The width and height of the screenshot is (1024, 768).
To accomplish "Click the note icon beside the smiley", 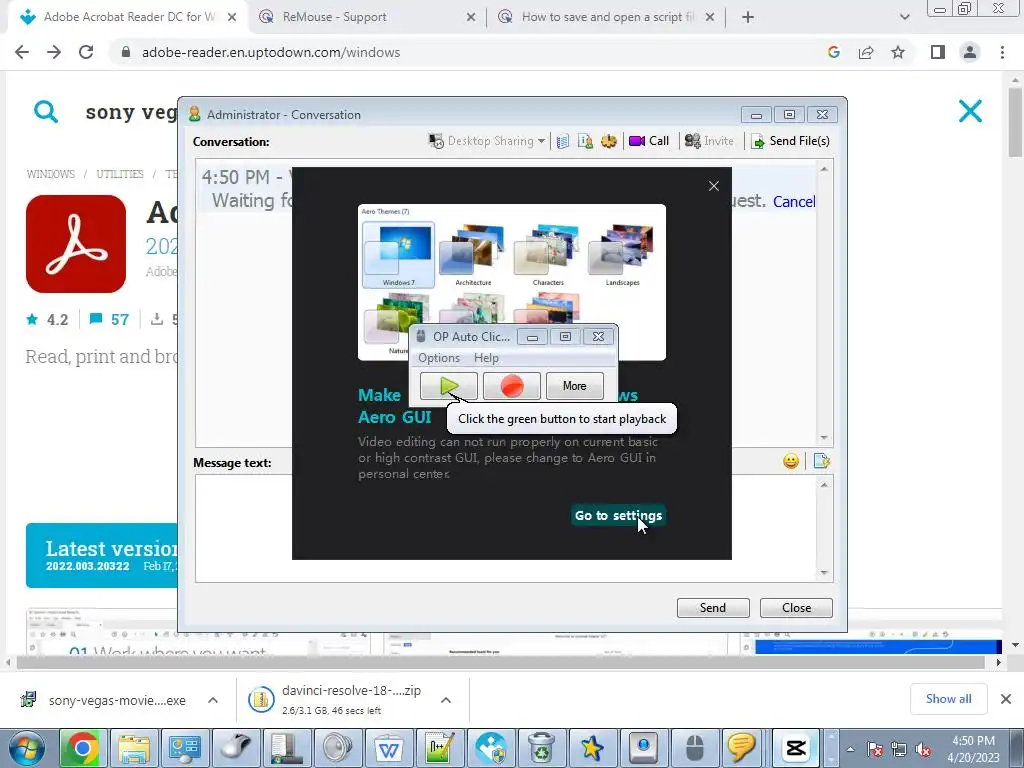I will coord(822,462).
